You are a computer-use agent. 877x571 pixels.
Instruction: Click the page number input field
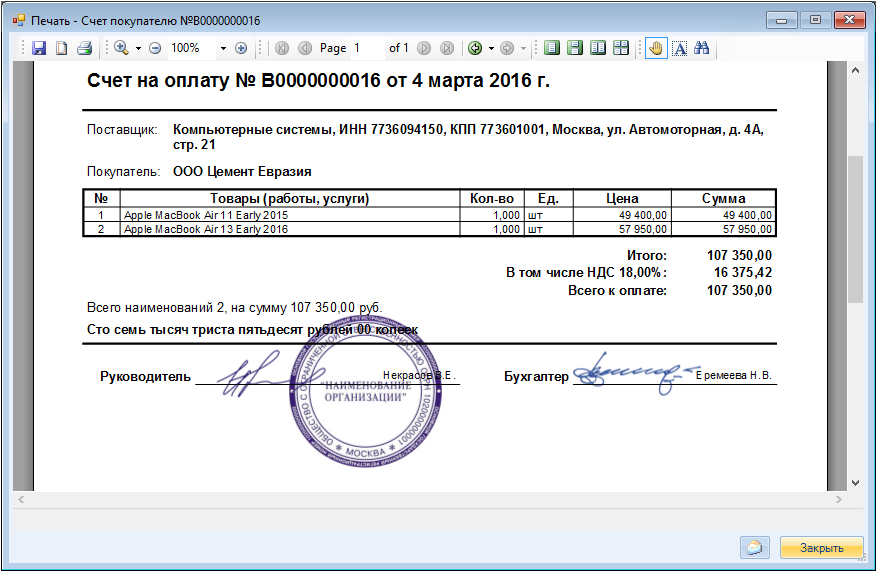click(x=367, y=48)
